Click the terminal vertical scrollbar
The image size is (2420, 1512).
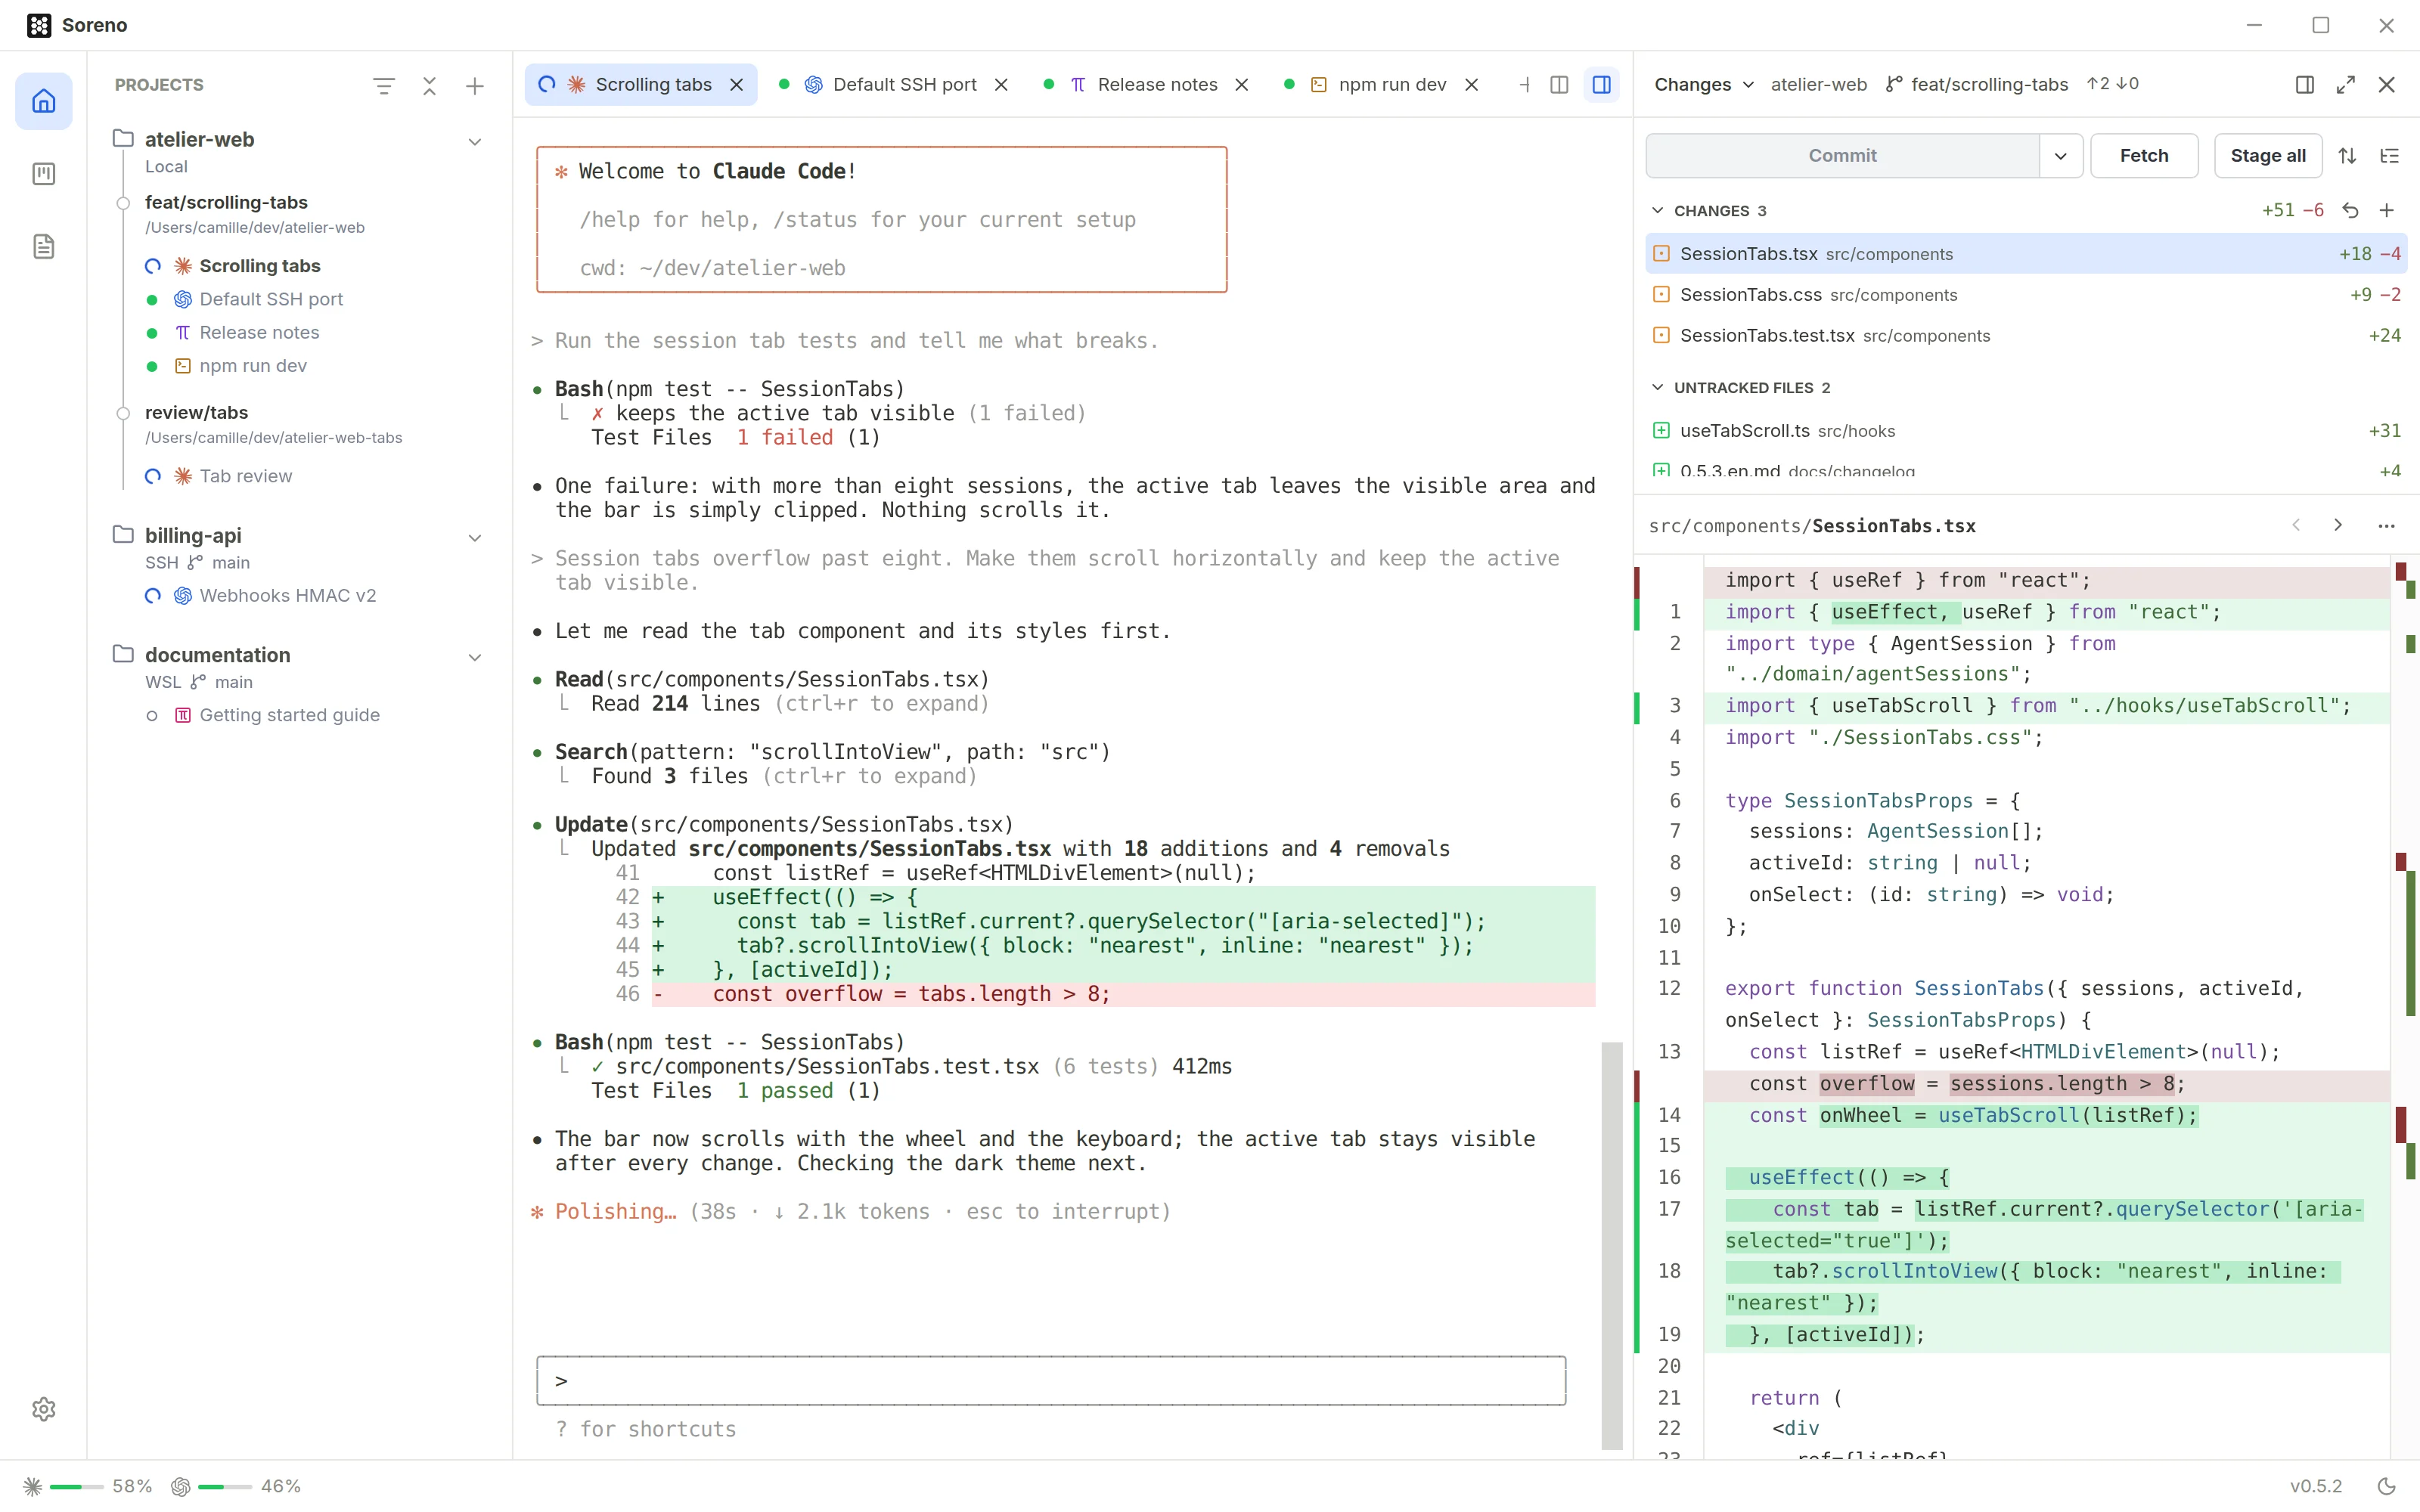click(x=1611, y=1245)
